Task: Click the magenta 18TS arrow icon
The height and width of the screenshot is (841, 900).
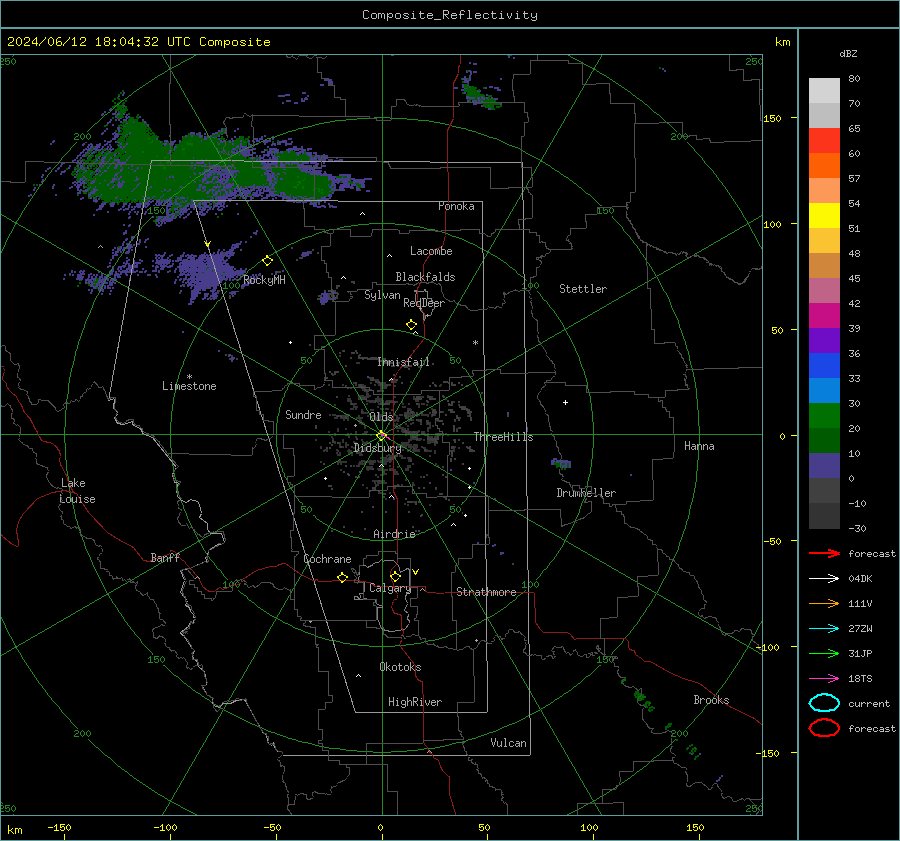Action: point(824,679)
